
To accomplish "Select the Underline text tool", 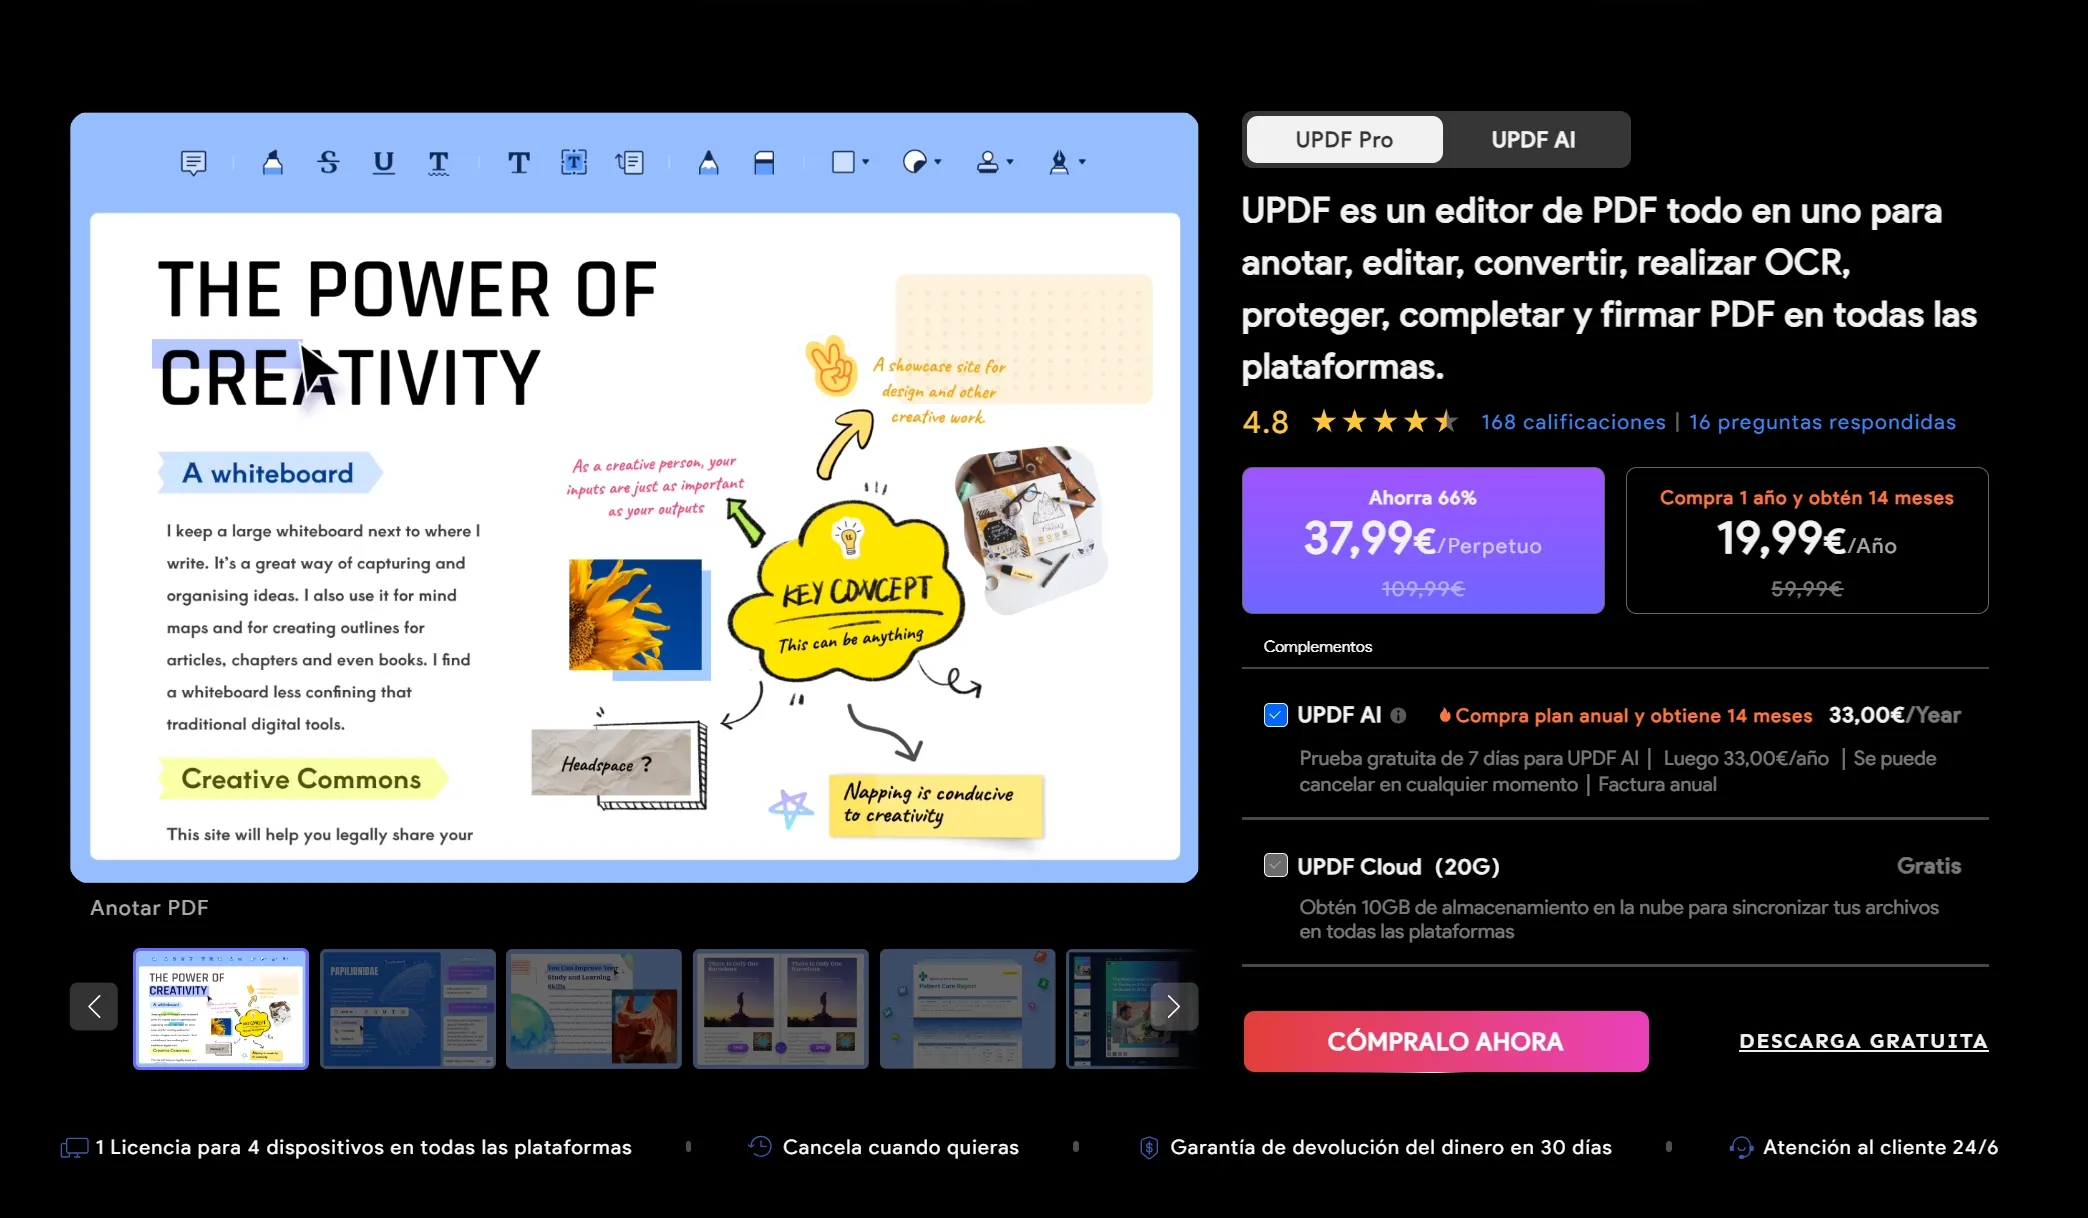I will tap(384, 160).
